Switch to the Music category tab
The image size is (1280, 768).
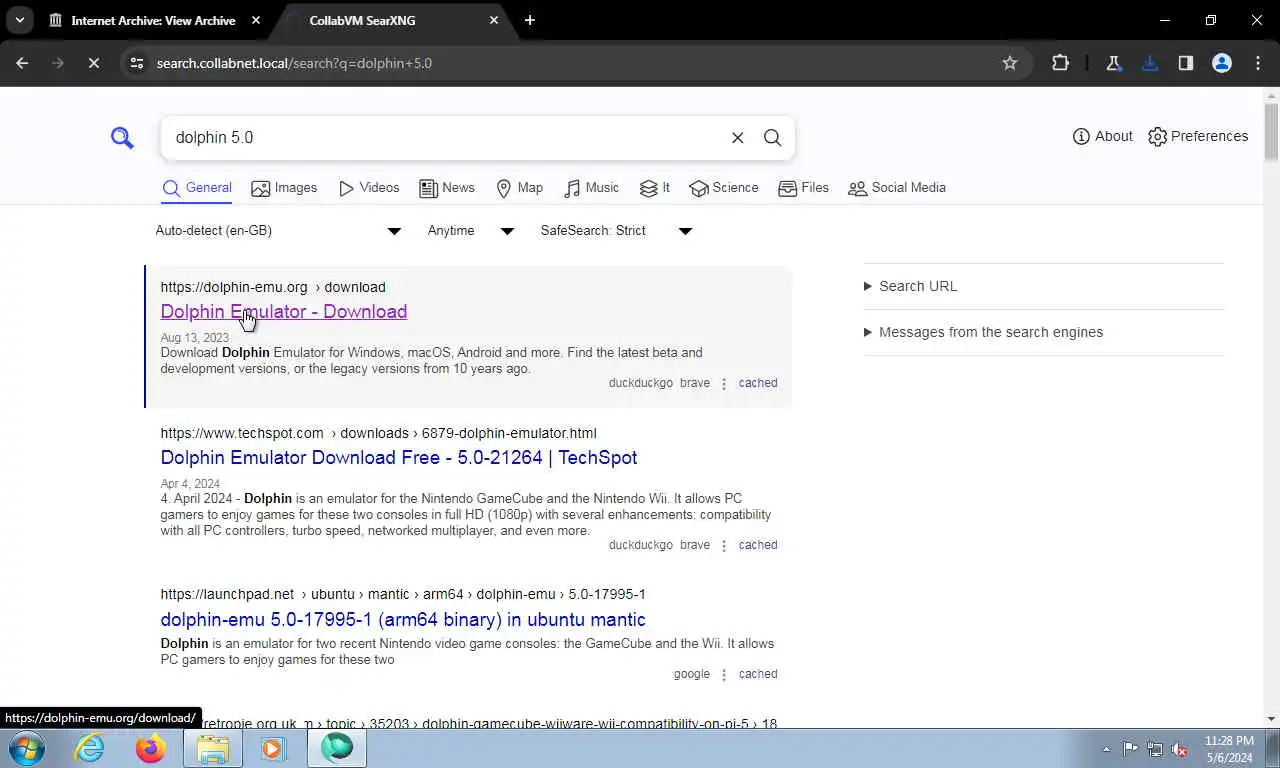point(591,188)
